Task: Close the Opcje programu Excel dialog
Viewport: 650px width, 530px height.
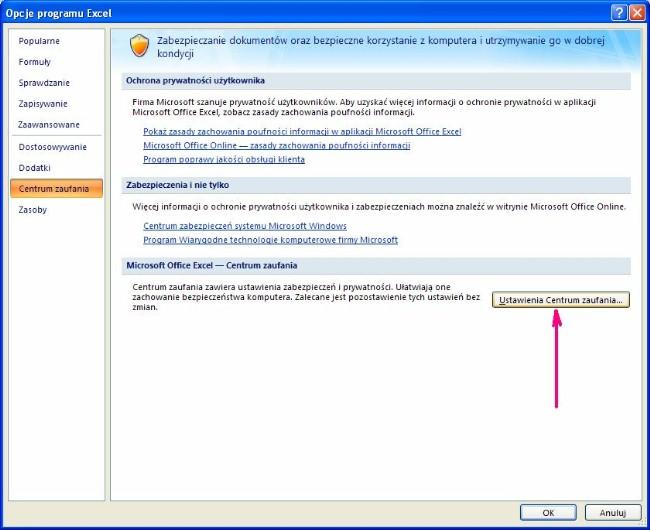Action: point(637,13)
